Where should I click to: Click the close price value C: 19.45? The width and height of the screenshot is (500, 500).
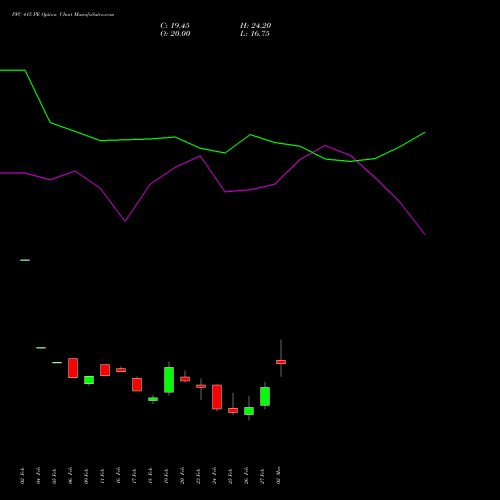(175, 26)
